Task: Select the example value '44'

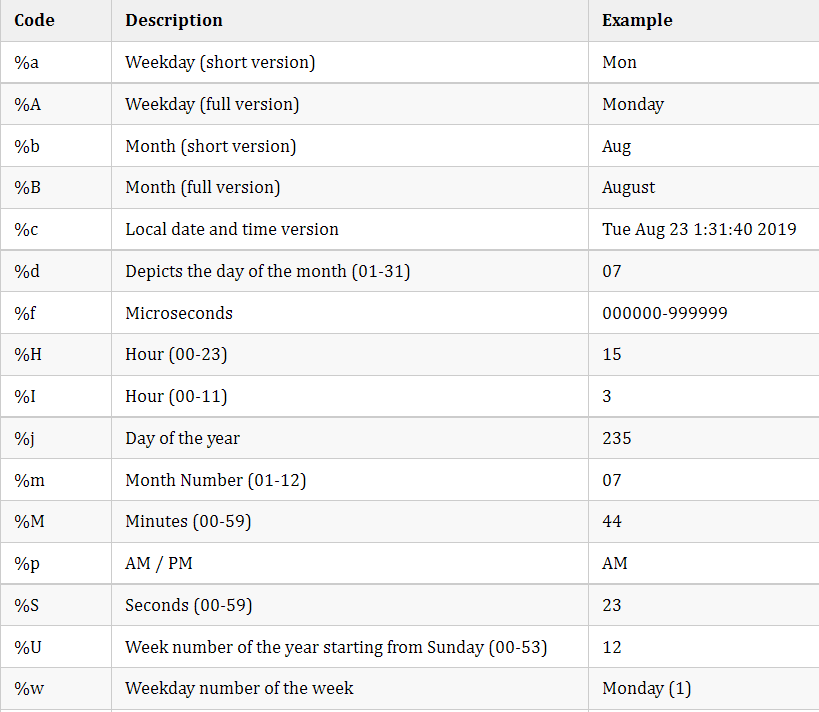Action: coord(612,522)
